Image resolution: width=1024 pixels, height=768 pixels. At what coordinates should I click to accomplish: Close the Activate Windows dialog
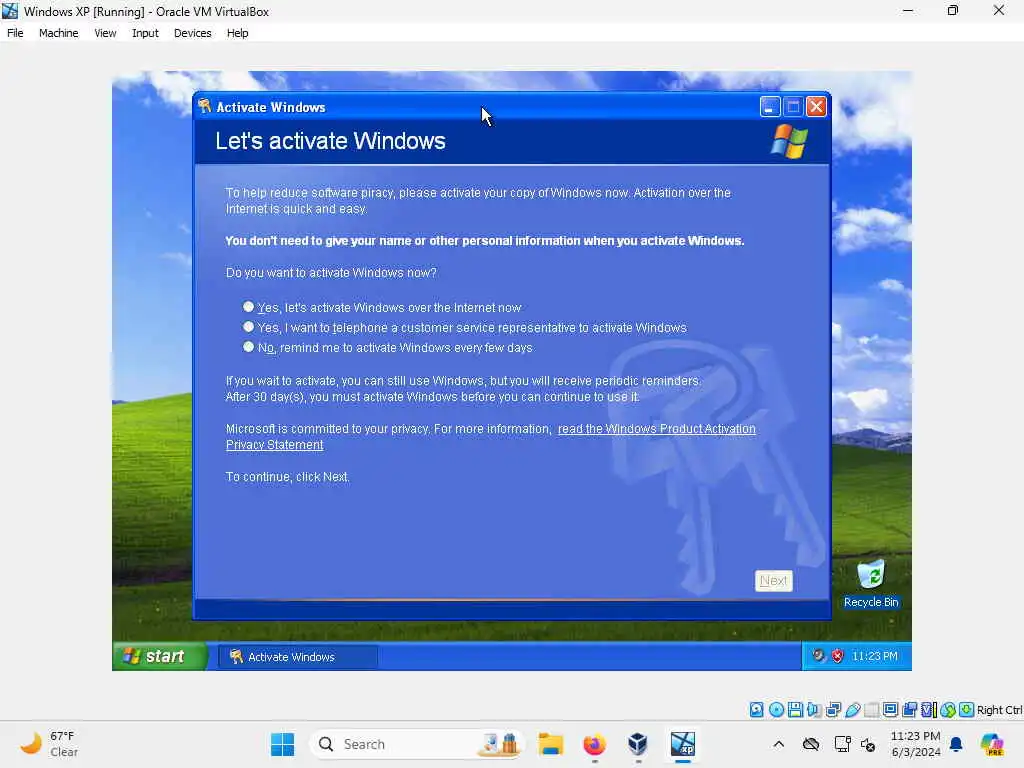pyautogui.click(x=816, y=106)
